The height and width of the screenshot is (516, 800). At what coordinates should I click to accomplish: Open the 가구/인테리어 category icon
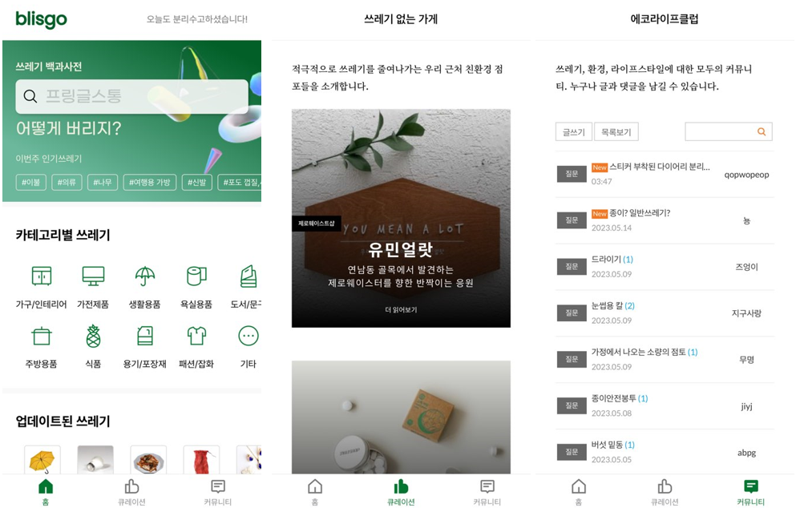[x=41, y=276]
